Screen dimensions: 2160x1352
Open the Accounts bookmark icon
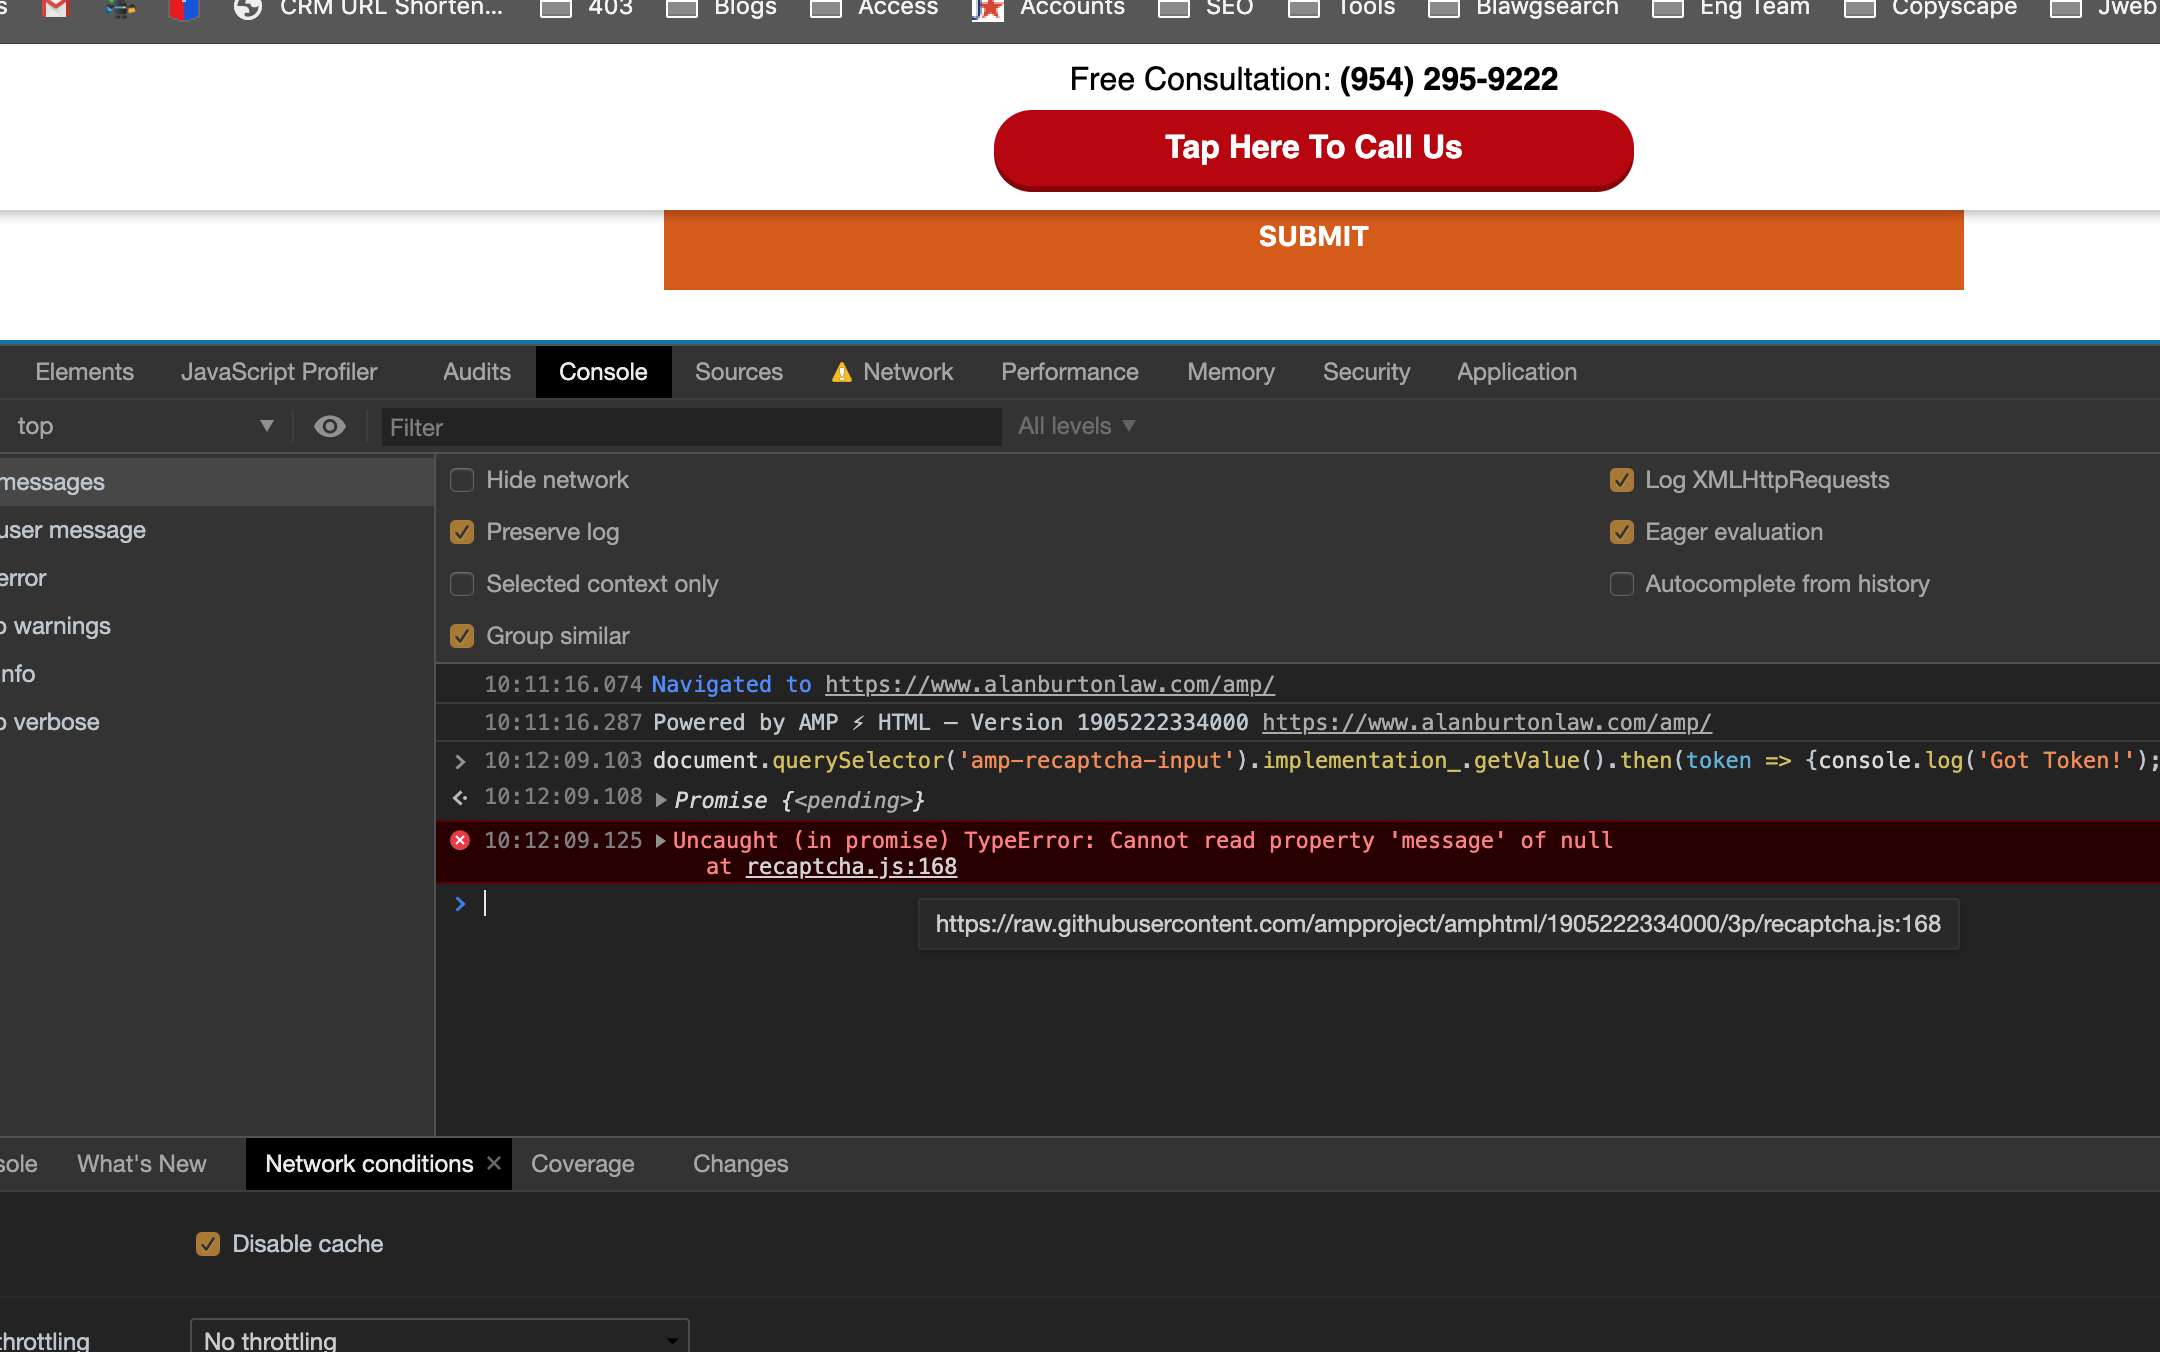point(988,9)
